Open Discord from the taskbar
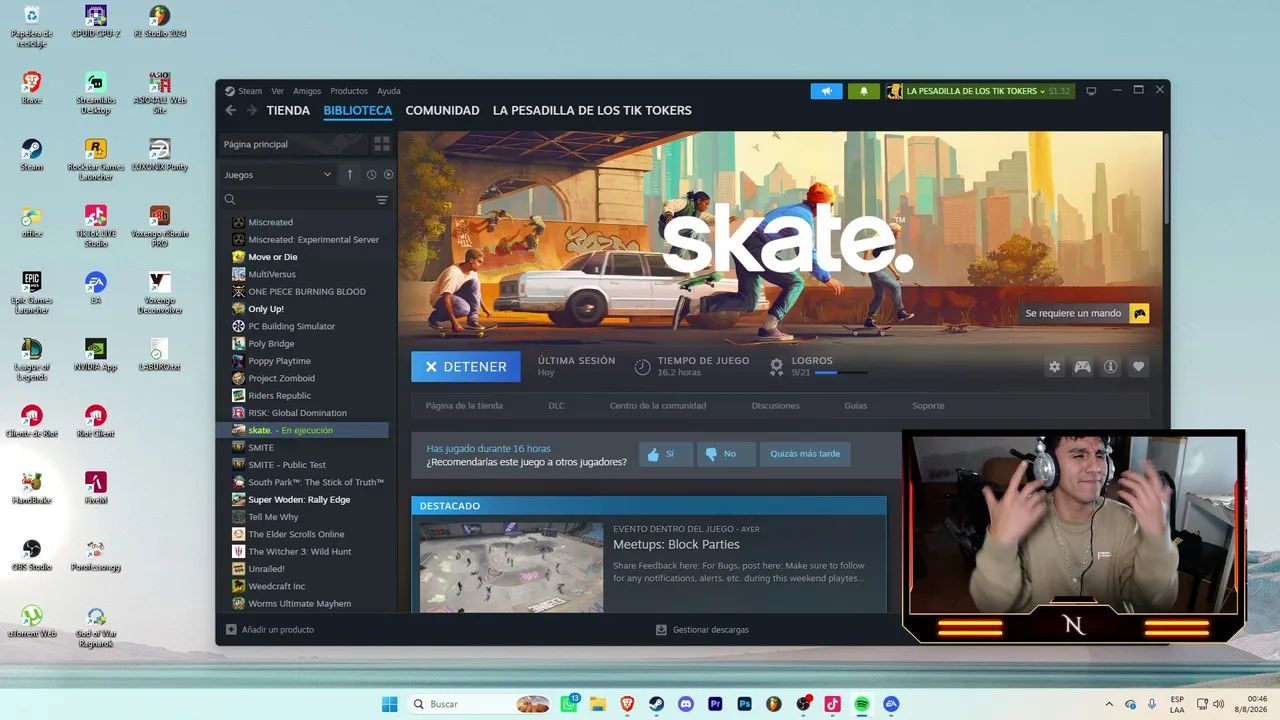Image resolution: width=1280 pixels, height=720 pixels. (x=685, y=704)
